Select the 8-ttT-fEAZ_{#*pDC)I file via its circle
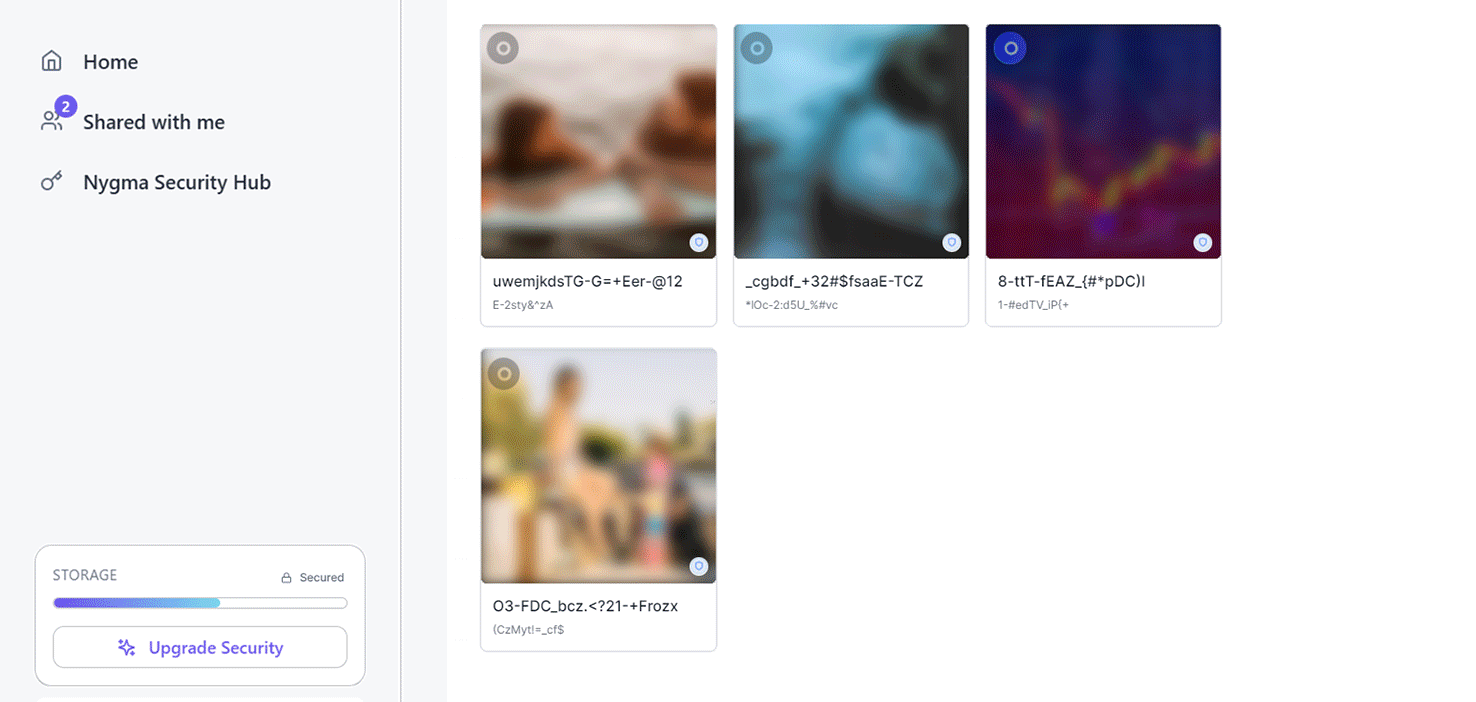Viewport: 1476px width, 702px height. pos(1010,48)
